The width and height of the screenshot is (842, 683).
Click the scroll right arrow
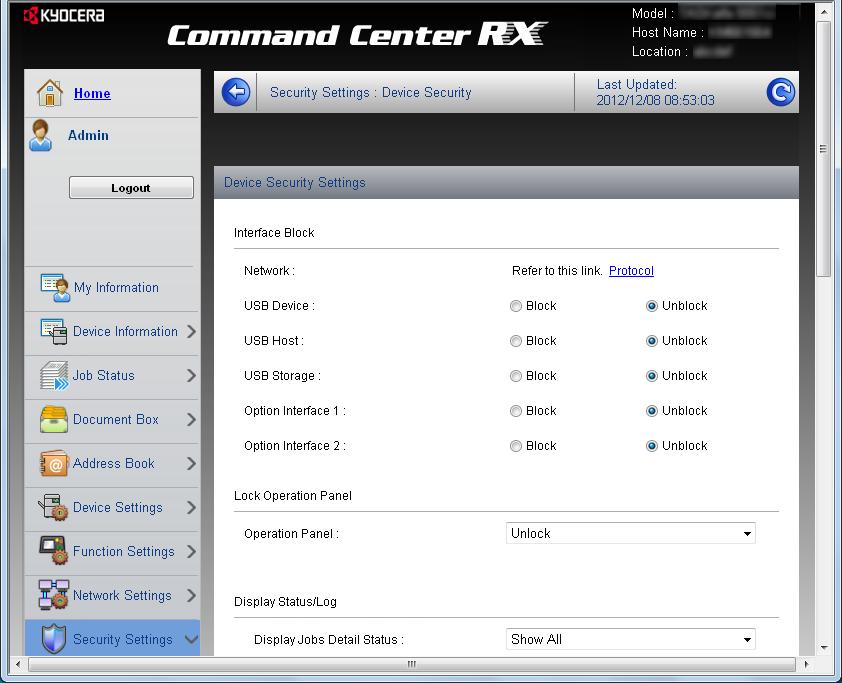[x=805, y=664]
